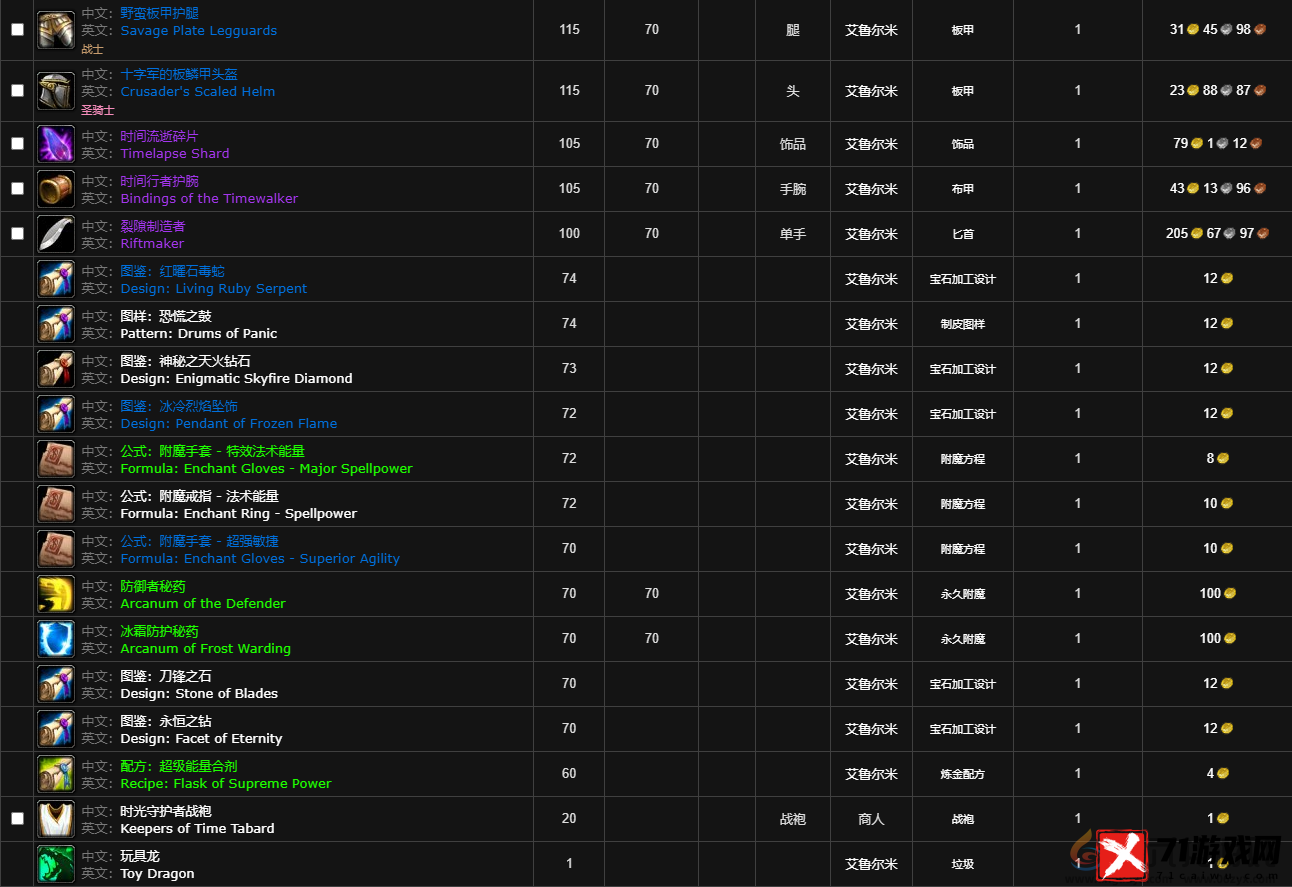Click the Living Ruby Serpent design icon
The height and width of the screenshot is (887, 1292).
click(x=56, y=279)
